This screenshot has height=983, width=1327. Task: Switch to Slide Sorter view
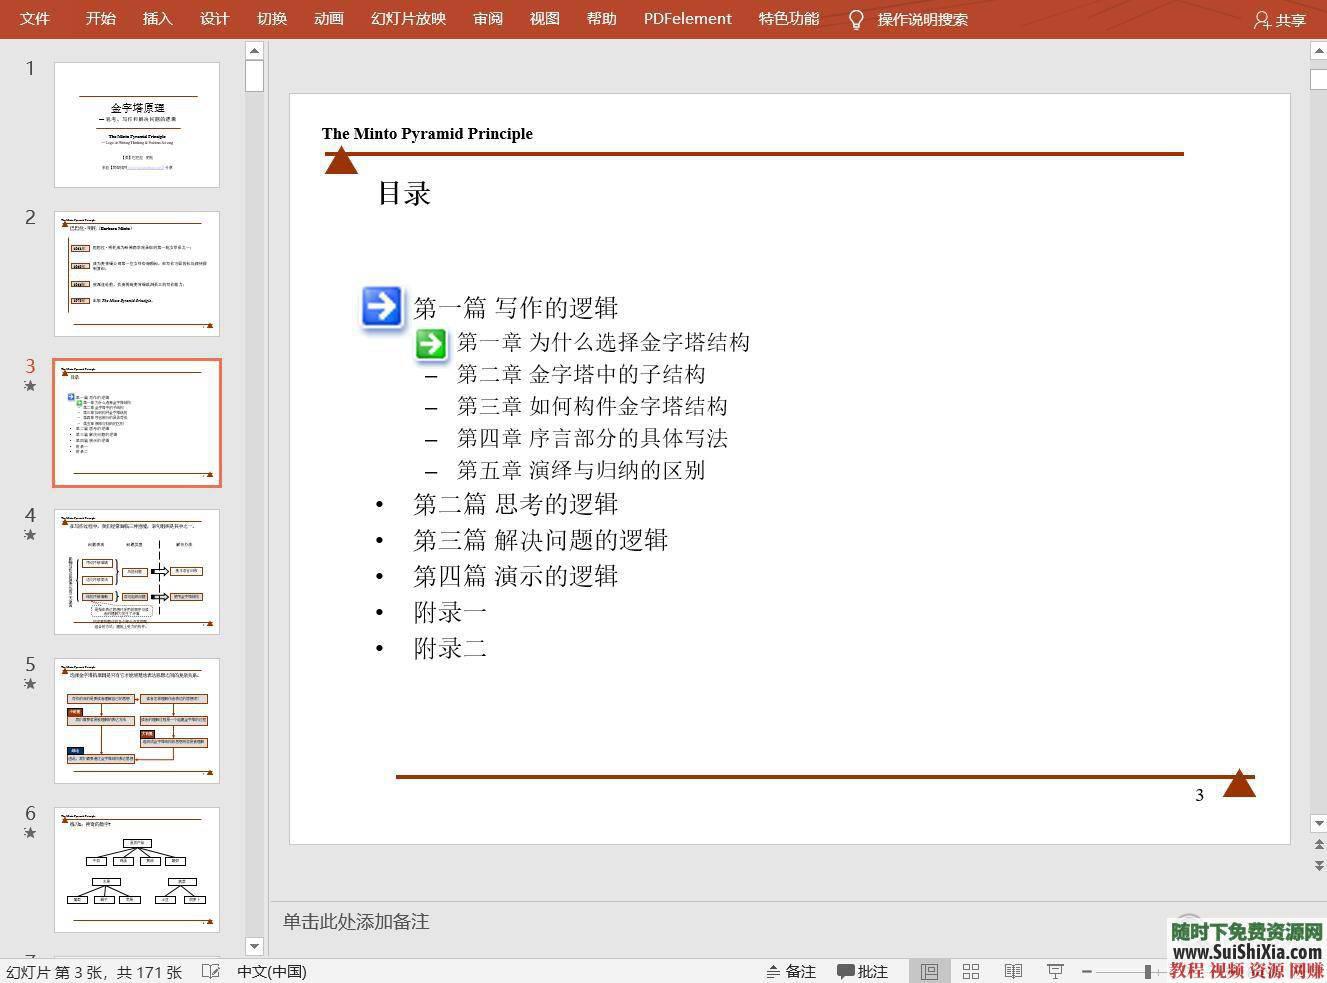tap(970, 971)
